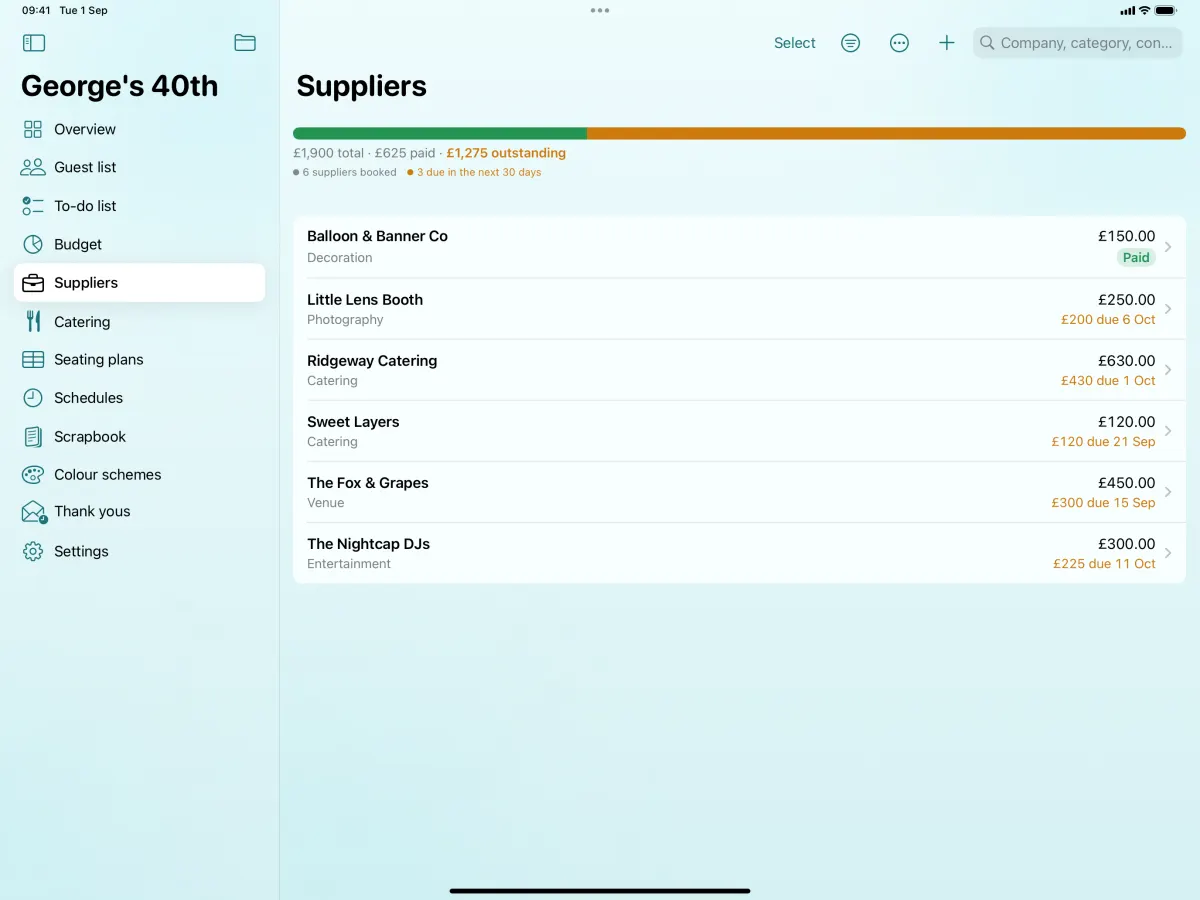The image size is (1200, 900).
Task: Click the Catering fork and knife icon
Action: coord(33,321)
